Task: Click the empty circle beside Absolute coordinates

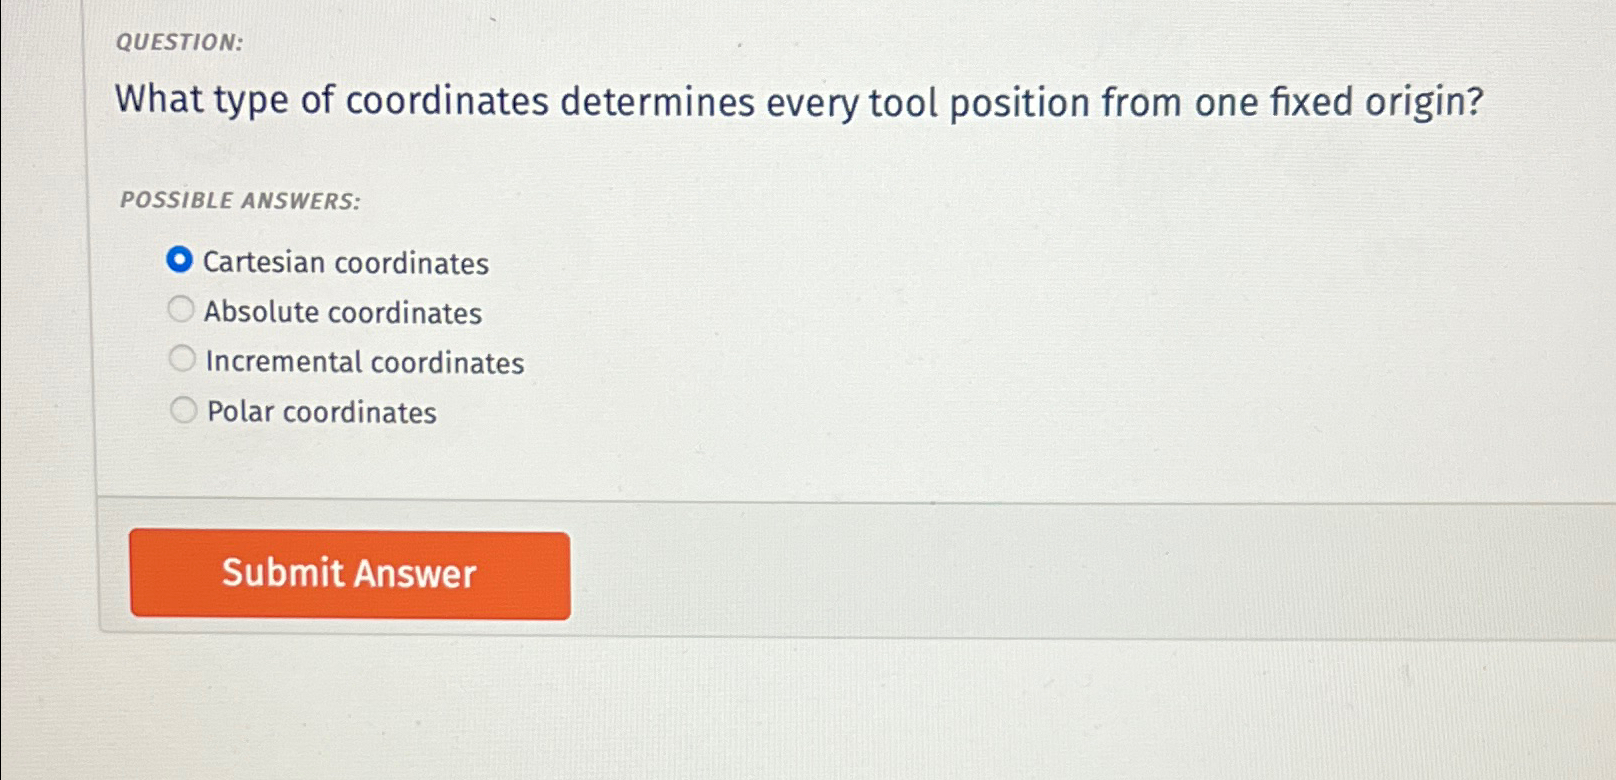Action: coord(182,309)
